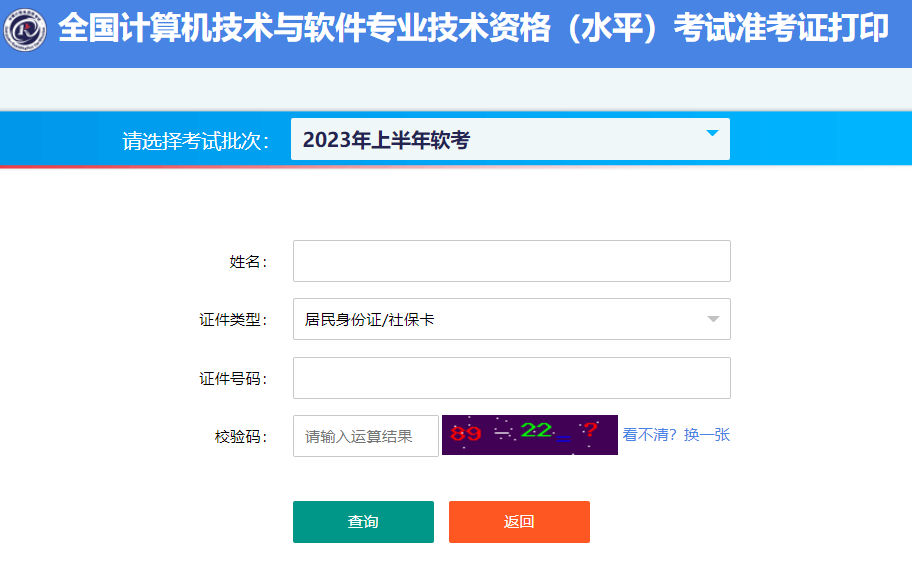The width and height of the screenshot is (912, 570).
Task: Click the circular logo in the header
Action: [24, 30]
